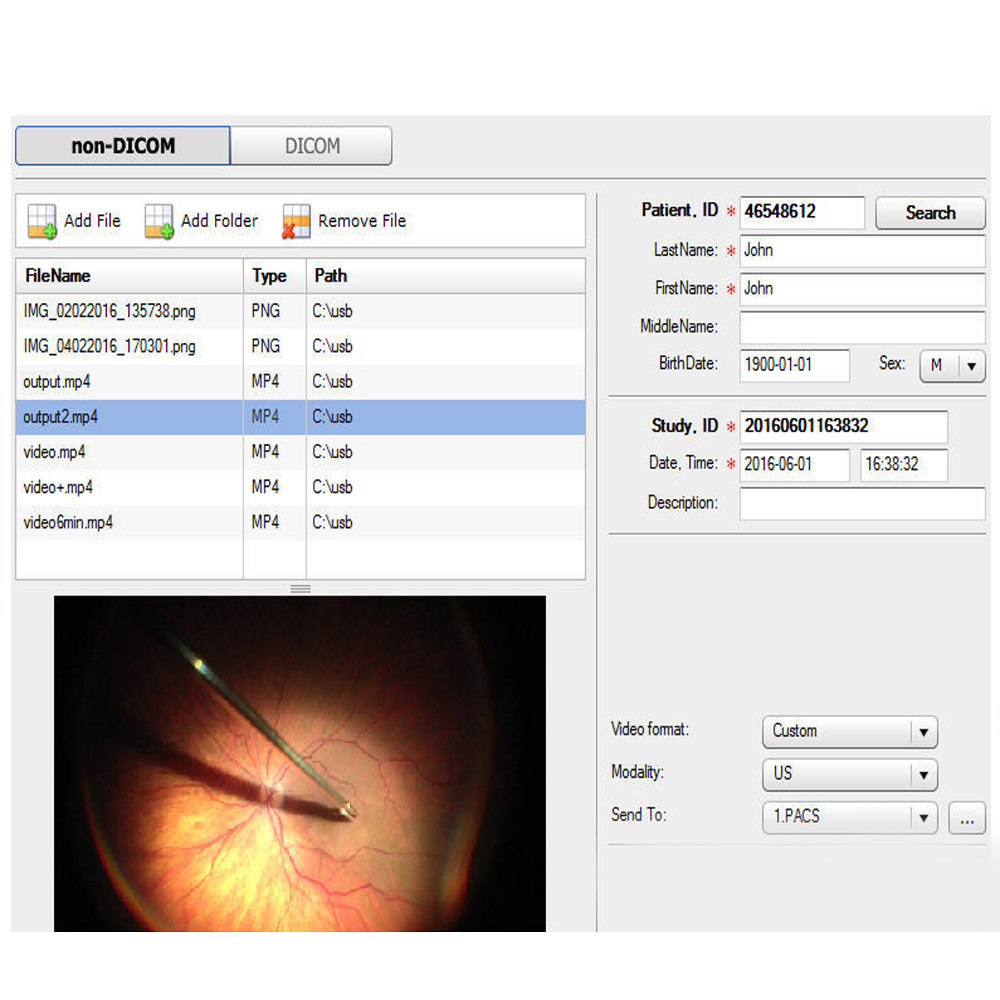Click the Add Folder icon
Image resolution: width=1000 pixels, height=1000 pixels.
pos(159,221)
